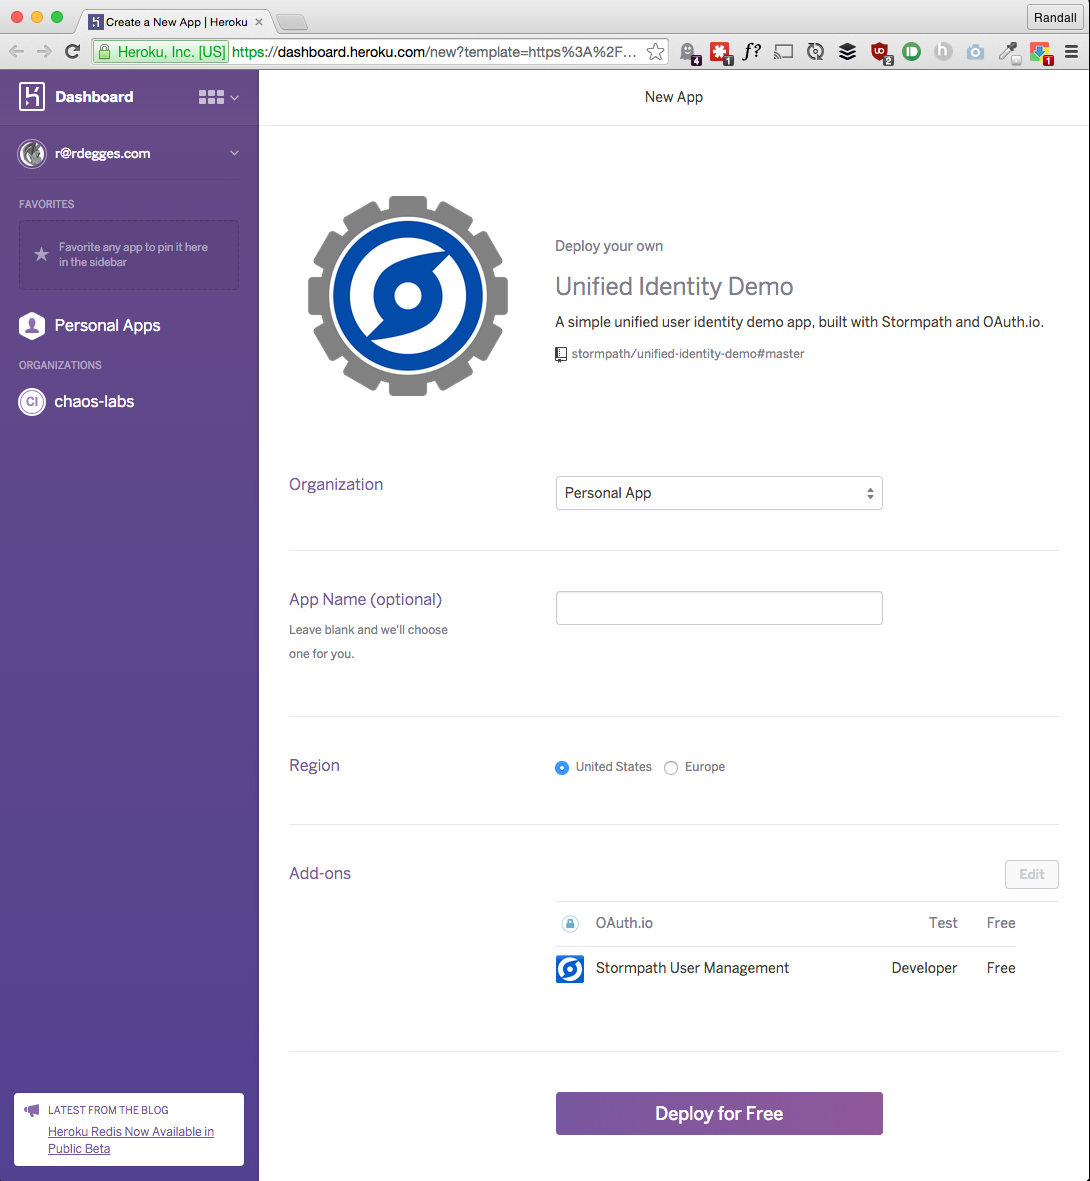1090x1181 pixels.
Task: Click the browser forward arrow
Action: coord(44,51)
